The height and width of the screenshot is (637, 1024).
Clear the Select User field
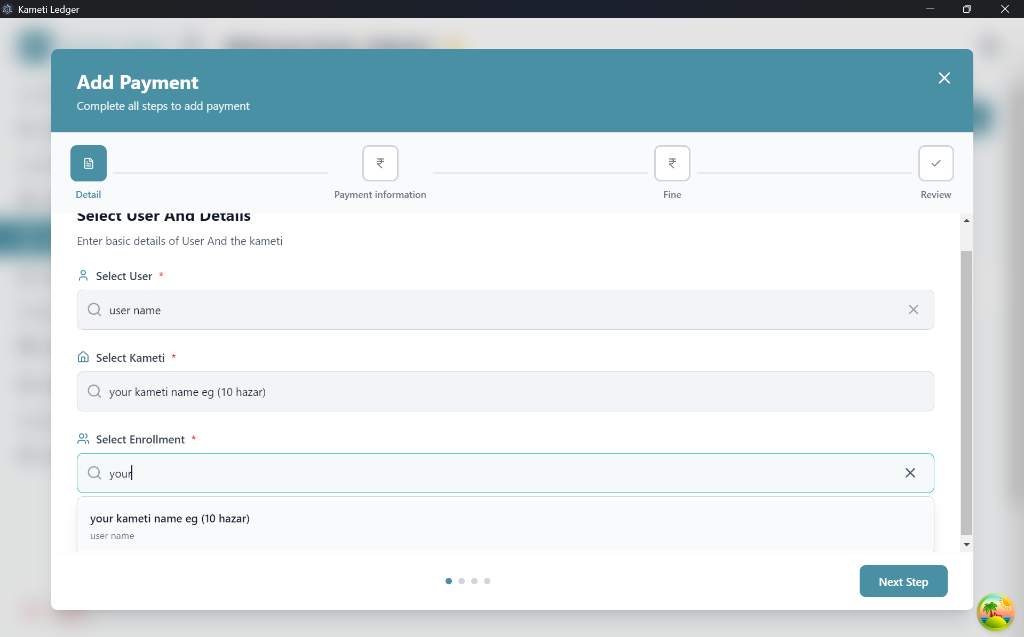coord(913,310)
